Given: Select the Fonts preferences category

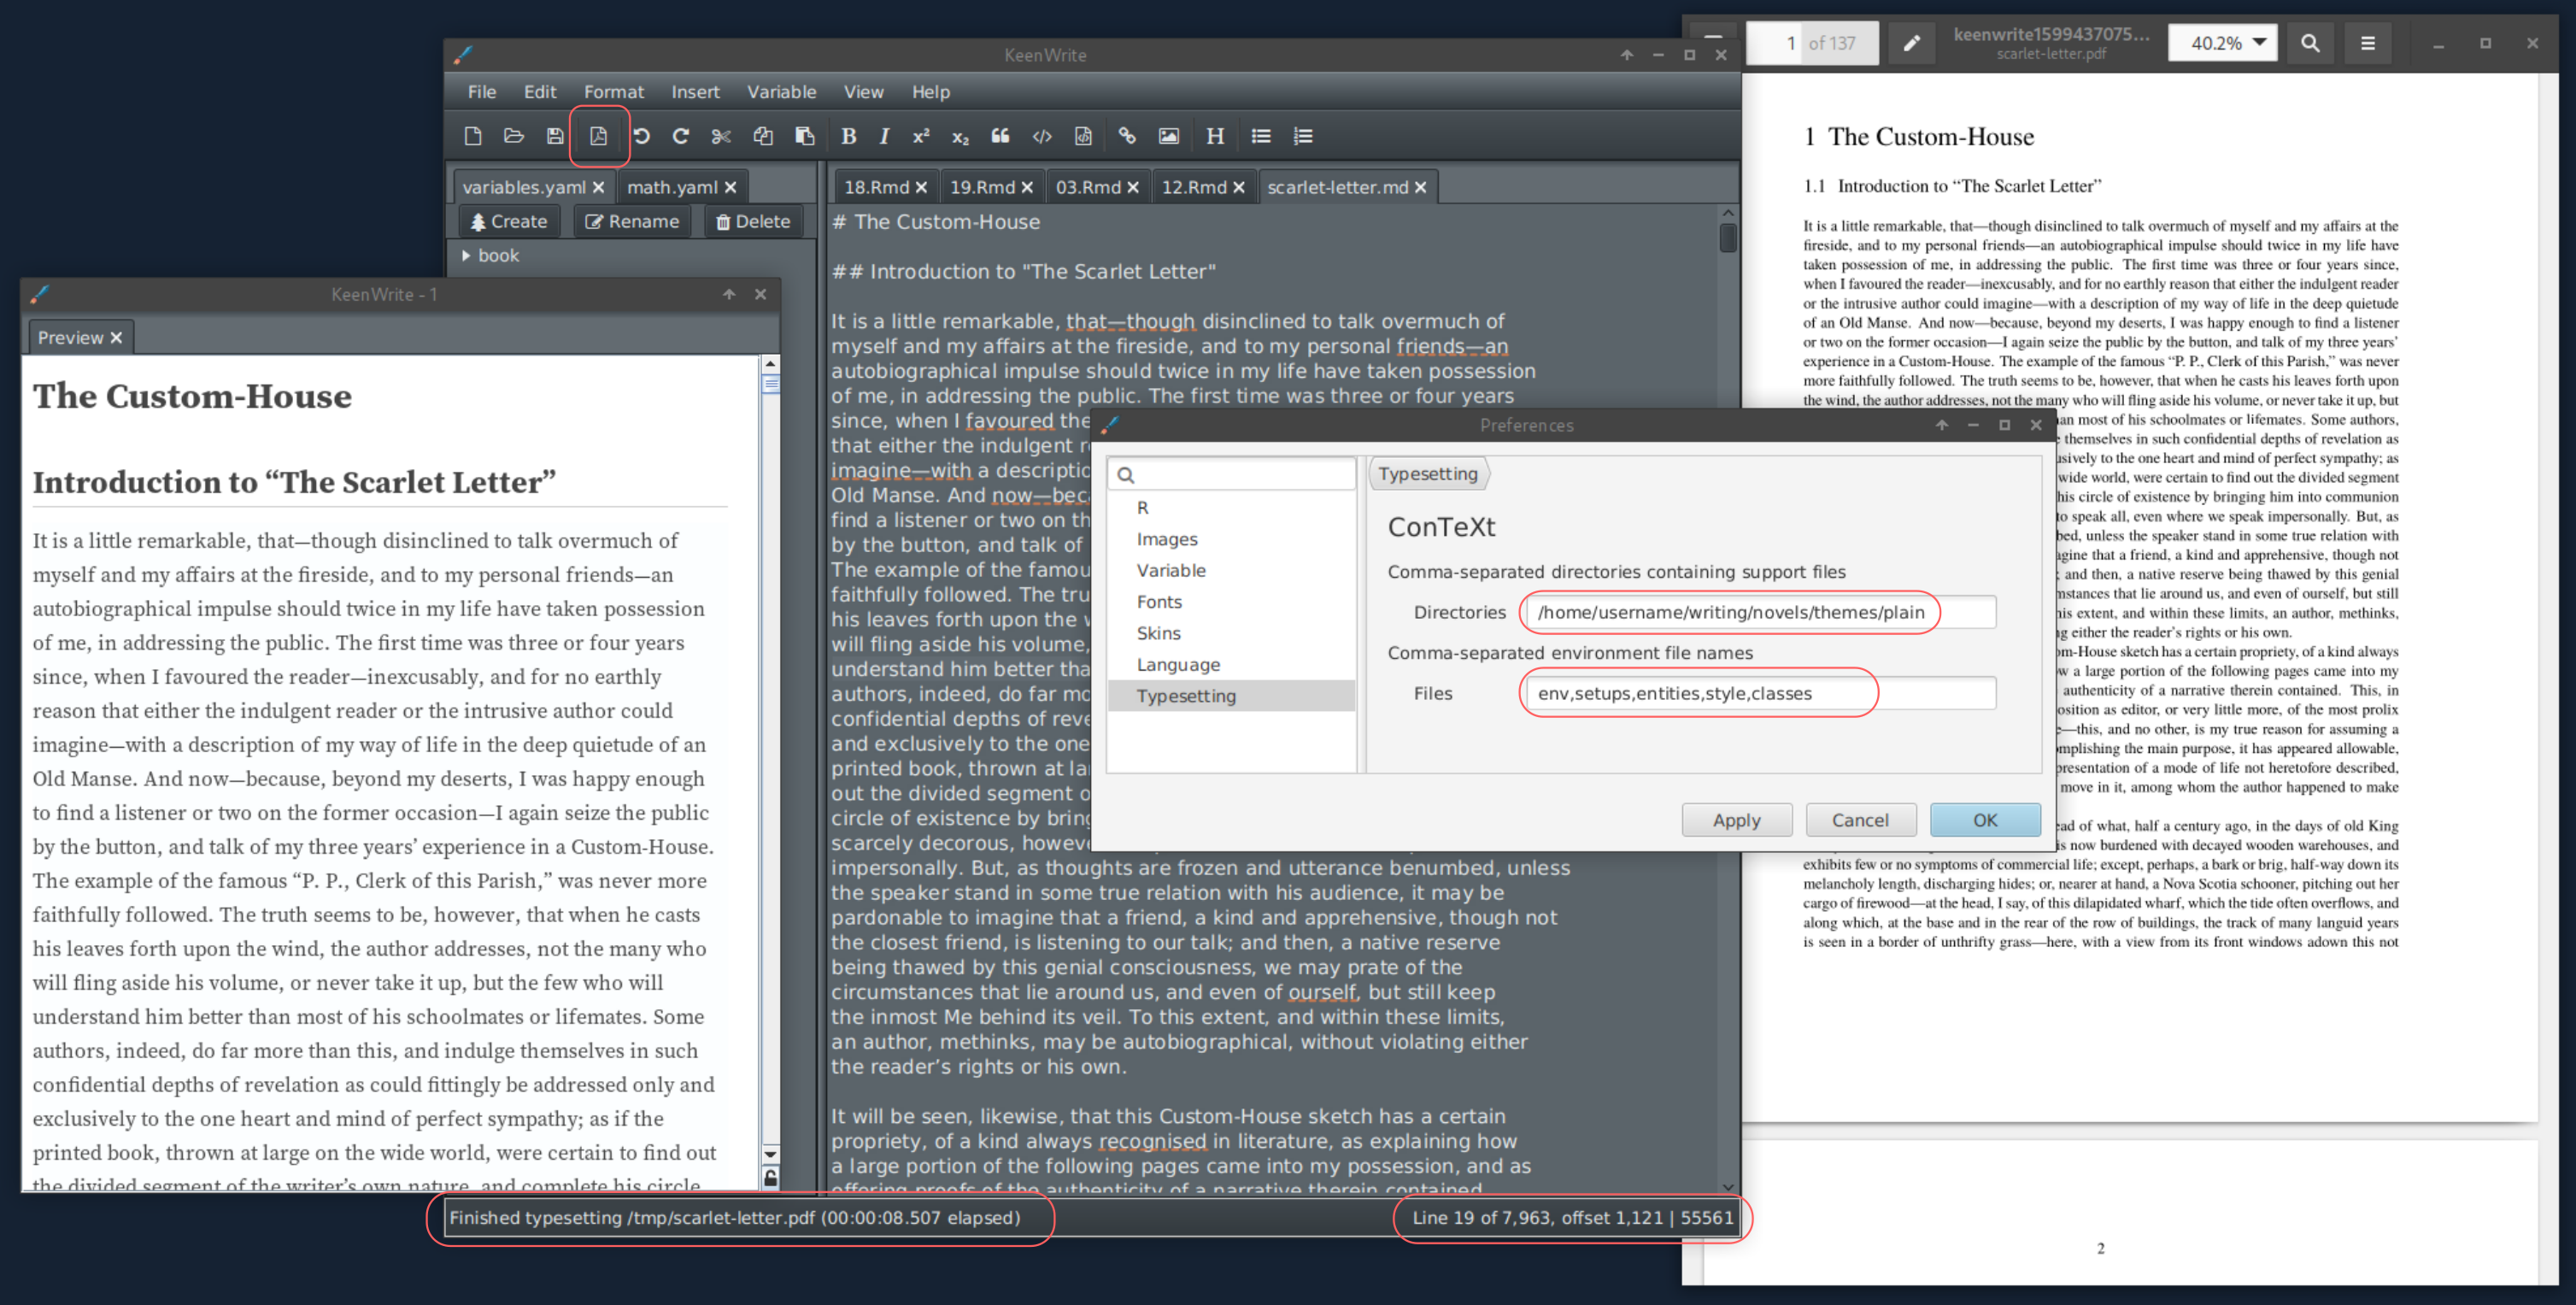Looking at the screenshot, I should tap(1231, 602).
